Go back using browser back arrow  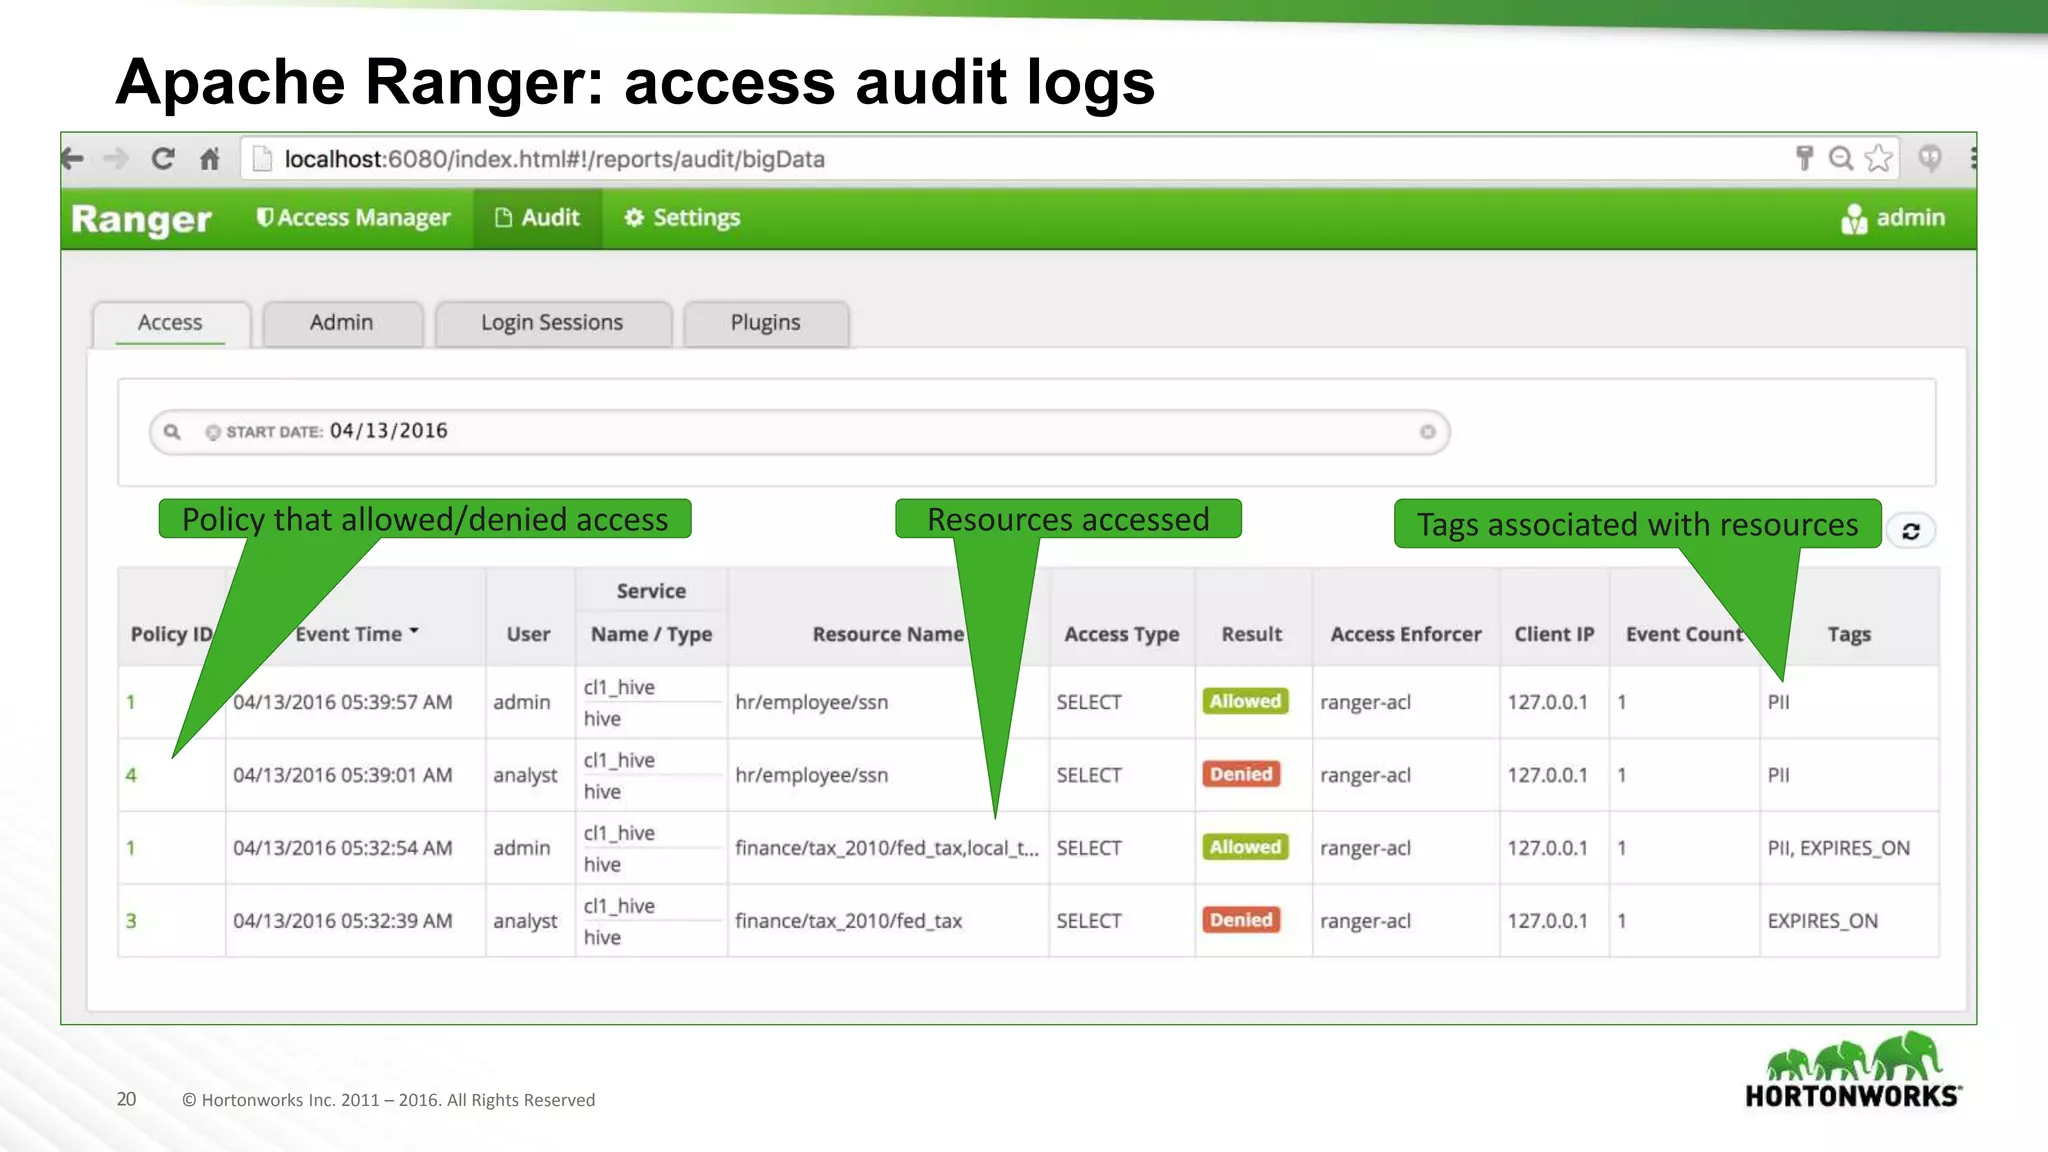(72, 158)
